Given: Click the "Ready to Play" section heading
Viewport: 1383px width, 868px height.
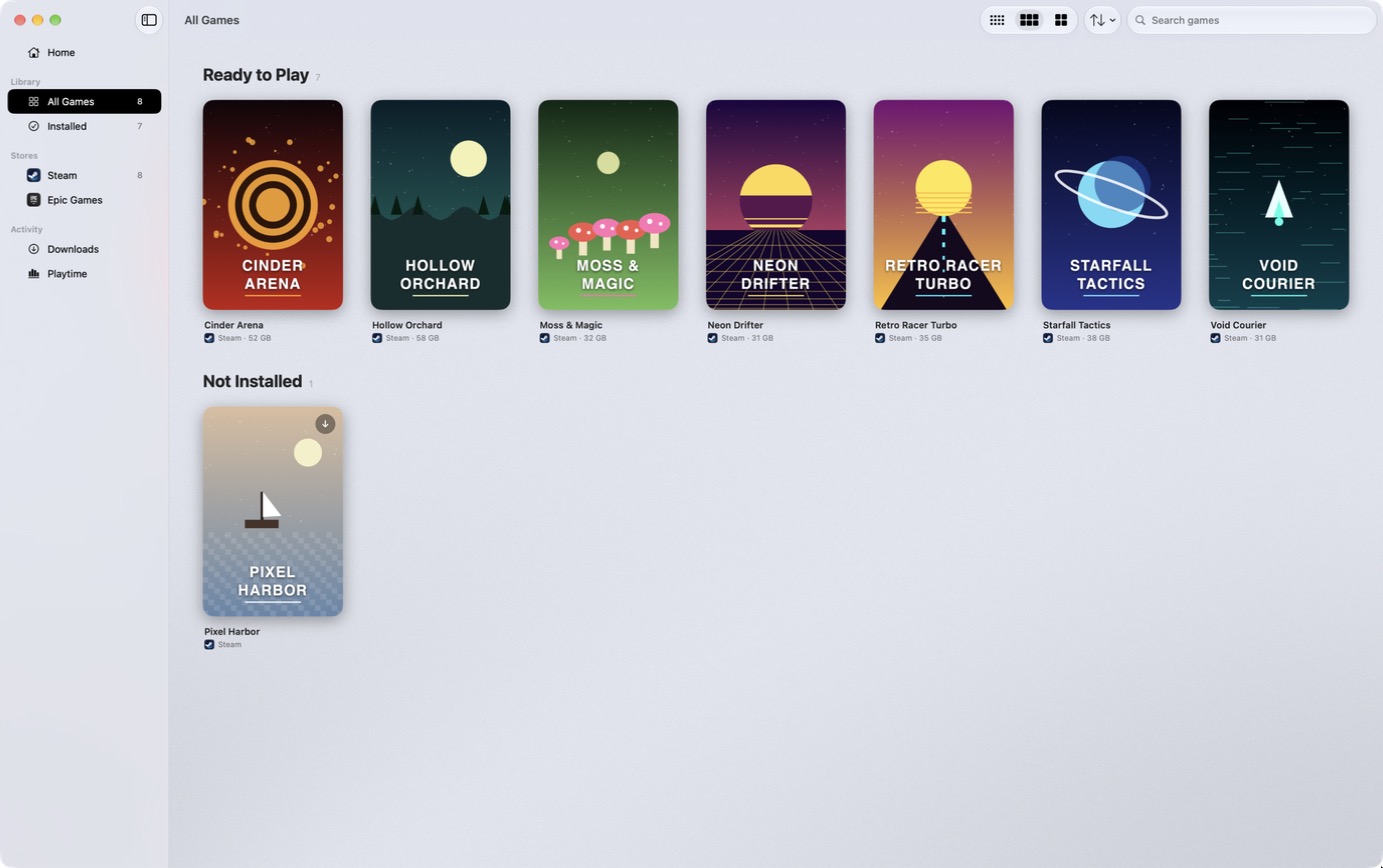Looking at the screenshot, I should tap(256, 75).
